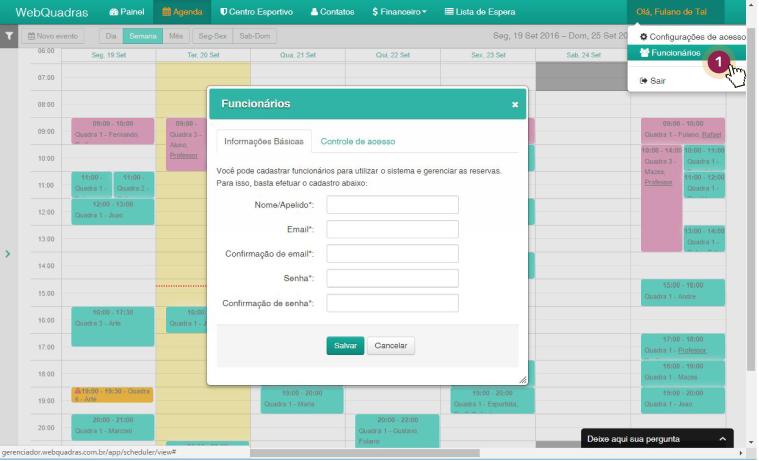Go to Contatos in navbar
The height and width of the screenshot is (461, 759).
click(x=332, y=12)
